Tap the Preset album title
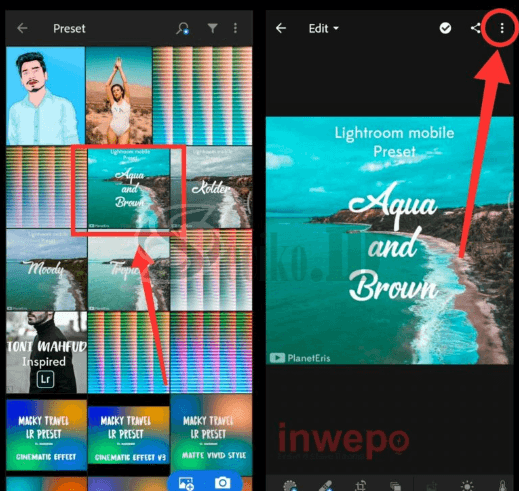The height and width of the screenshot is (491, 519). click(69, 29)
